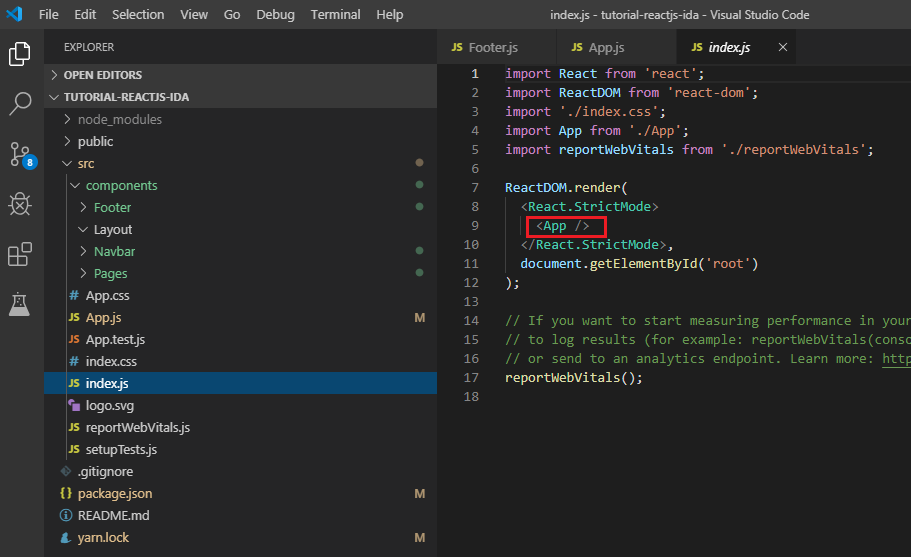
Task: Click the info icon of README.md
Action: (x=66, y=515)
